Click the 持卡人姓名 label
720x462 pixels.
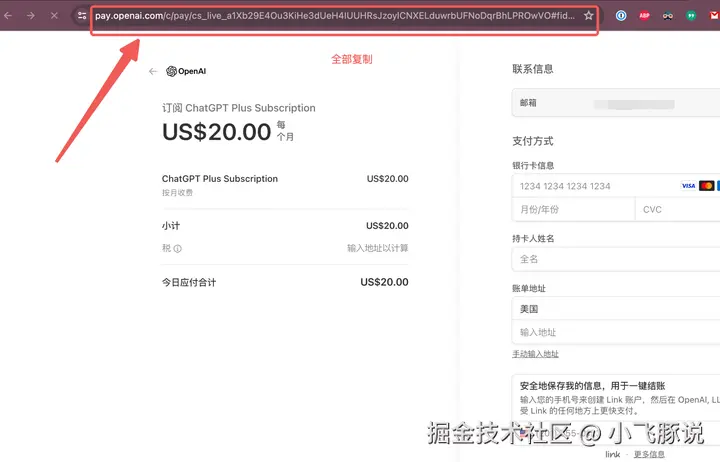coord(533,238)
